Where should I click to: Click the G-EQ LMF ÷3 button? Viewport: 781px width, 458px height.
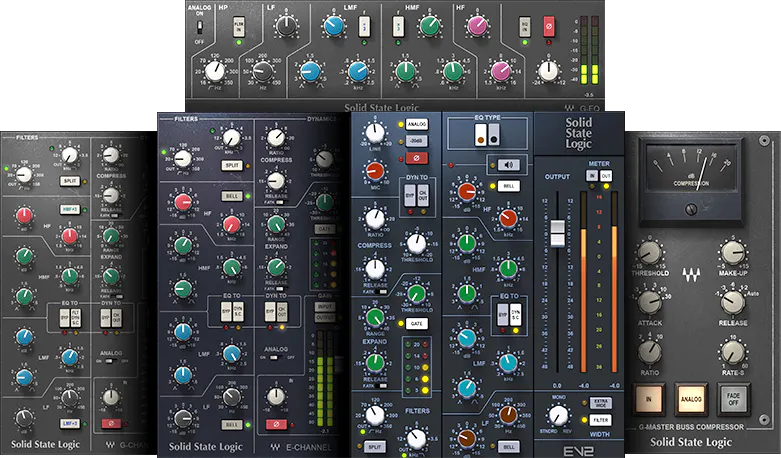(365, 27)
